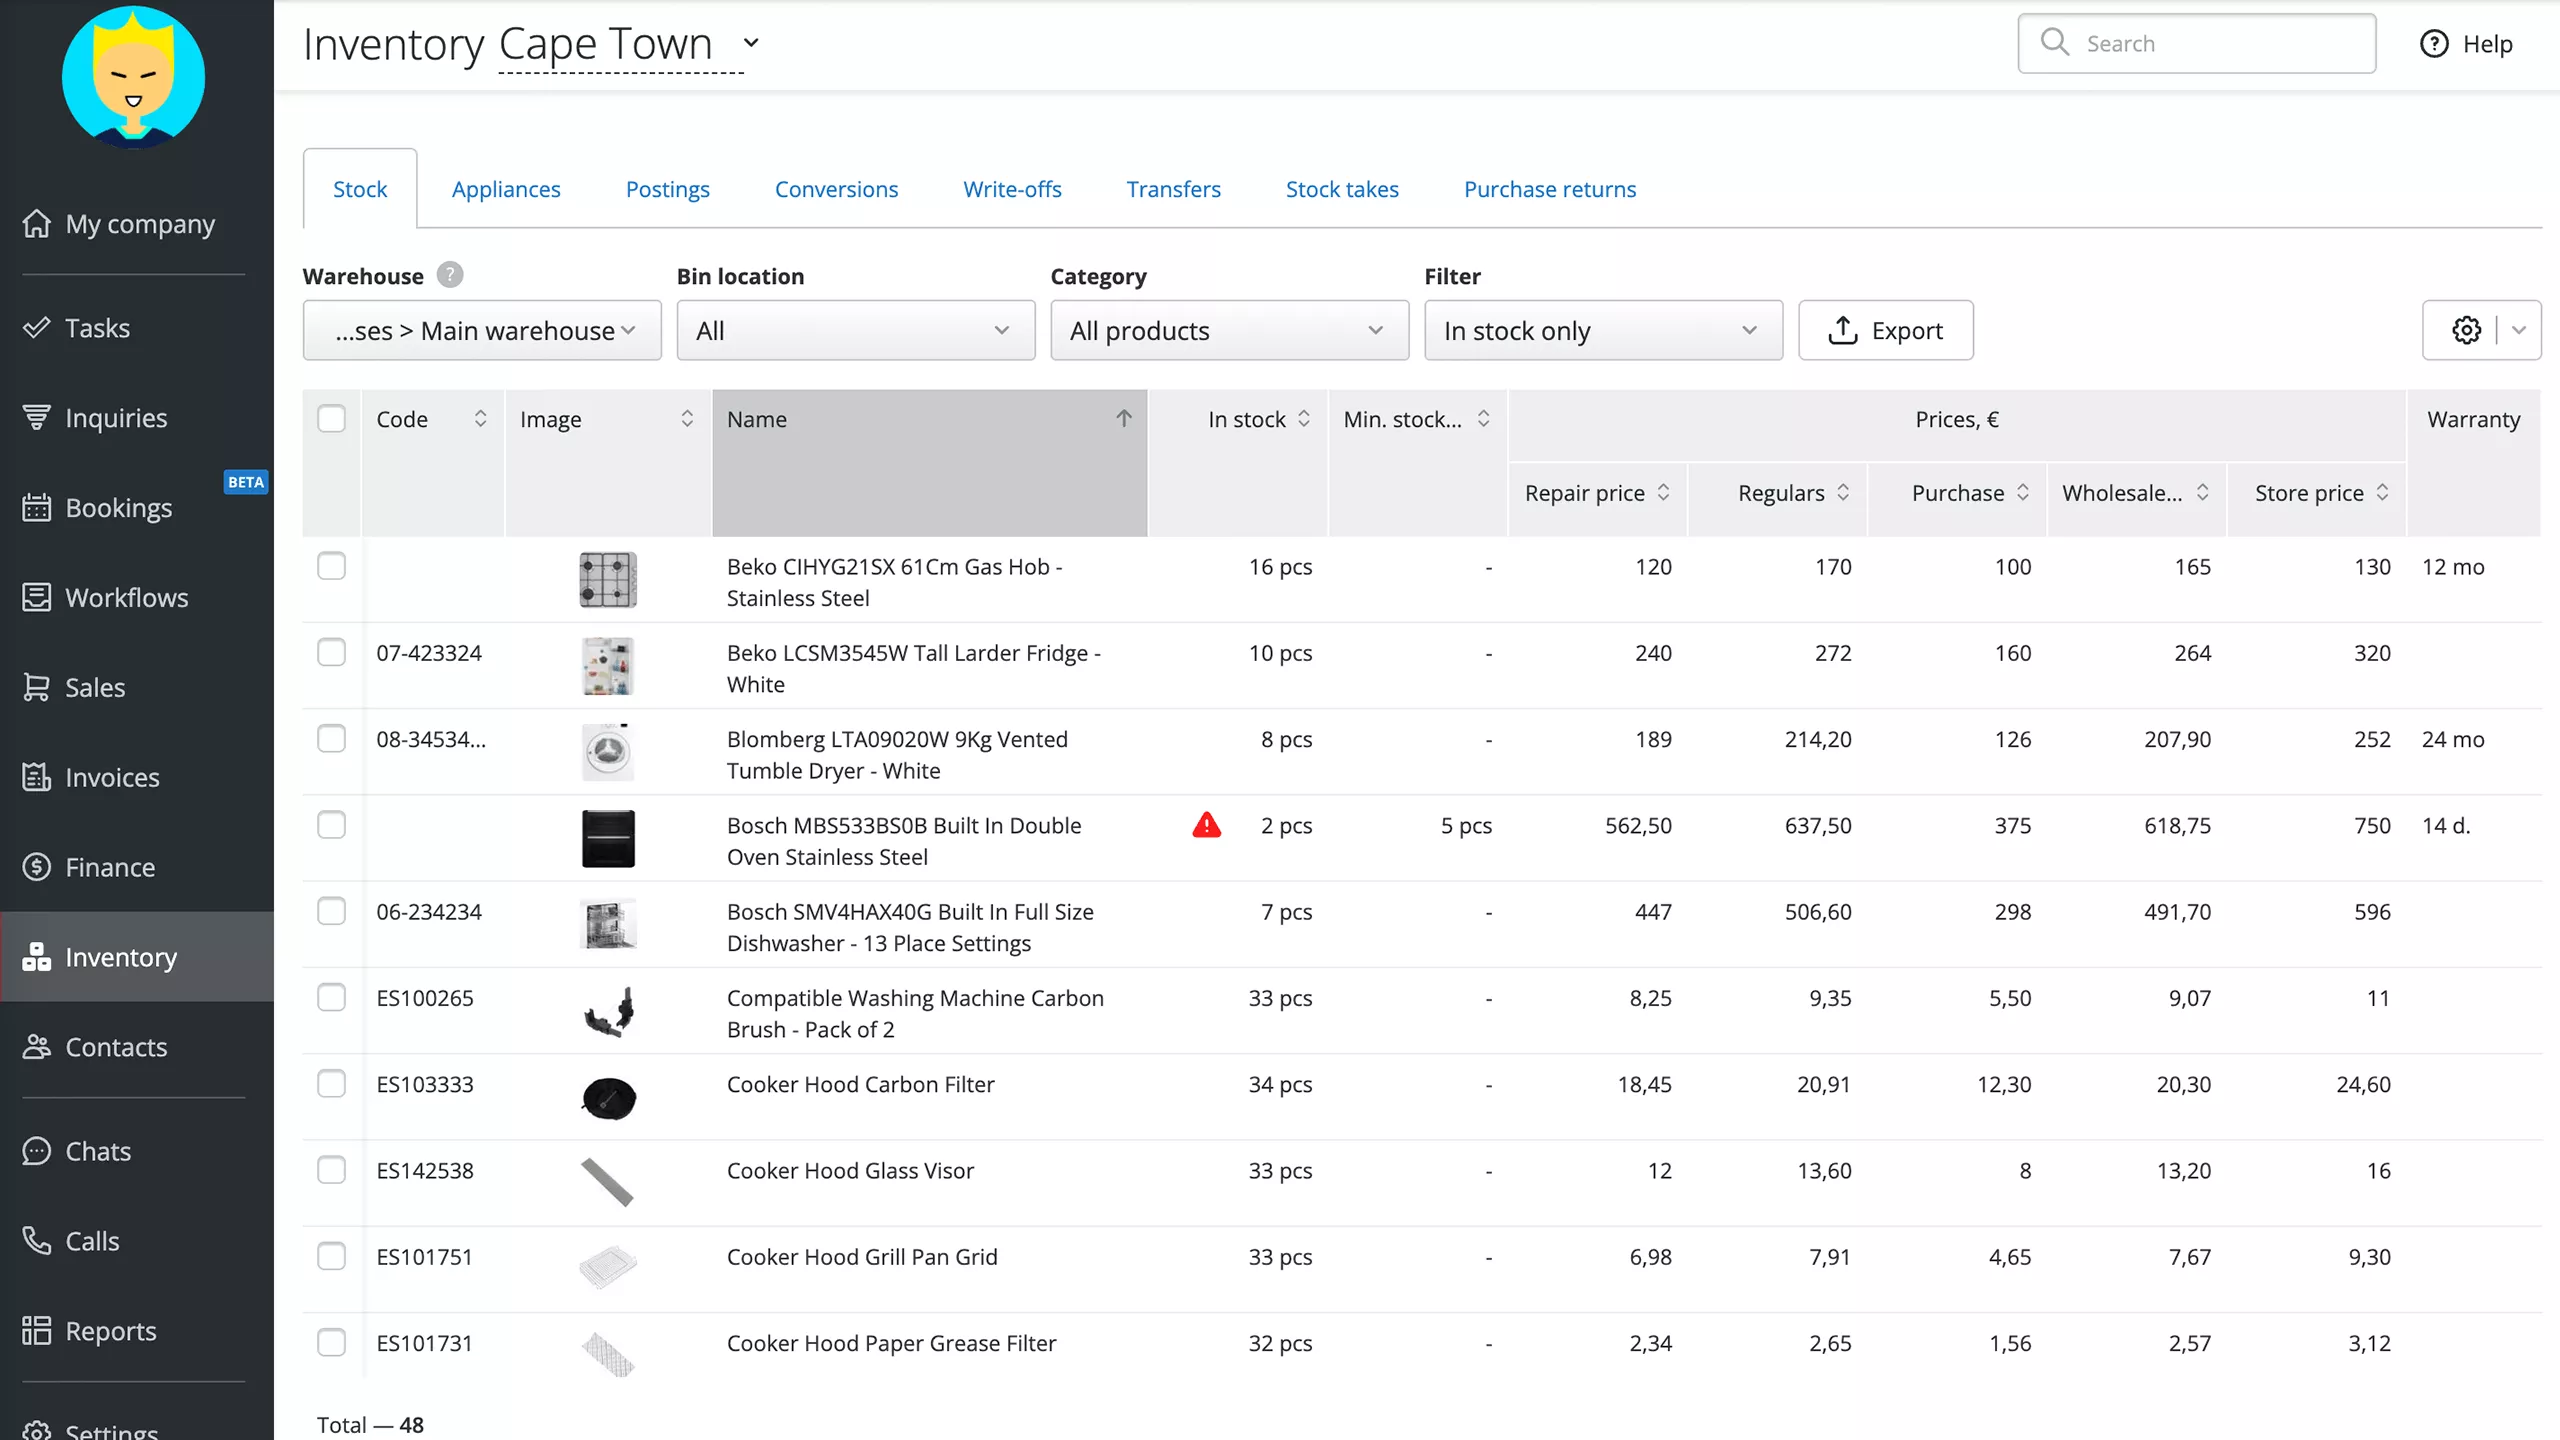Check the Beko Tall Larder Fridge row
The width and height of the screenshot is (2560, 1440).
click(331, 652)
